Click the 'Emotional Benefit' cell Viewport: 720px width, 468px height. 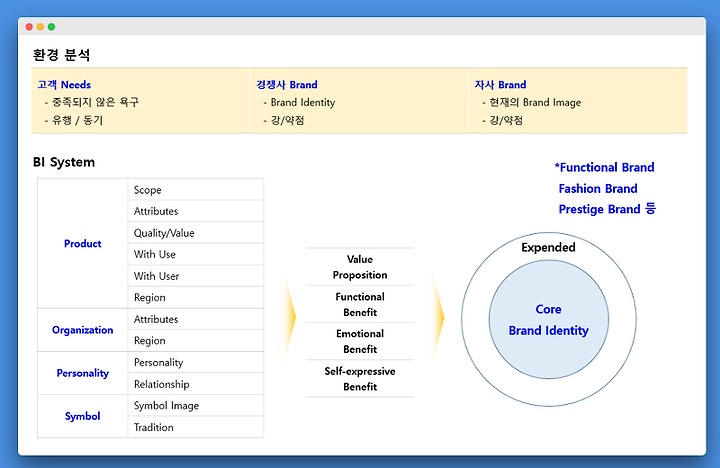coord(360,341)
